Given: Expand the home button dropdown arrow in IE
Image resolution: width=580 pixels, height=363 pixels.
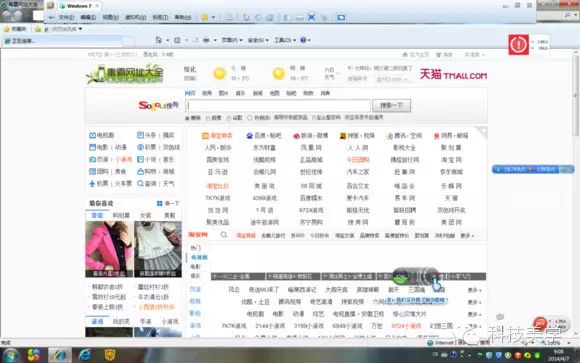Looking at the screenshot, I should pyautogui.click(x=168, y=40).
